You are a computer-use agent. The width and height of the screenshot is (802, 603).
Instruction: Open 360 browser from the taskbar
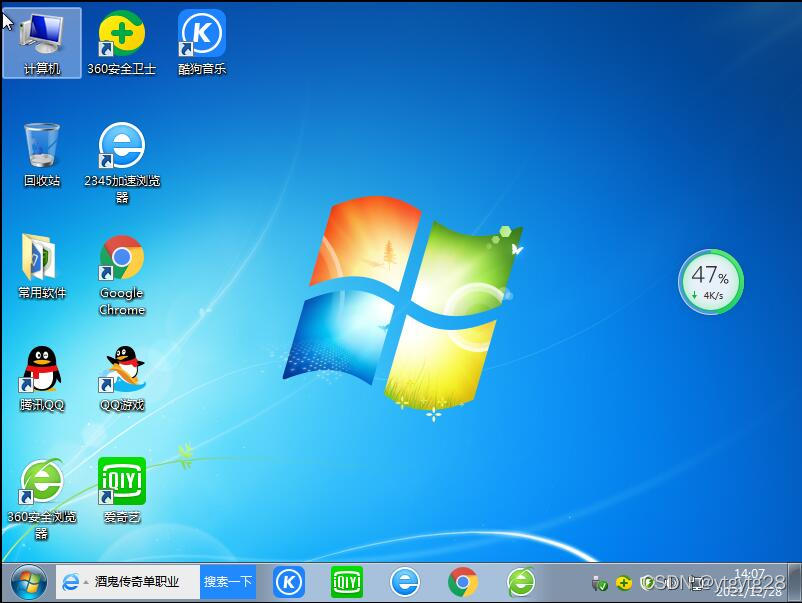tap(521, 582)
